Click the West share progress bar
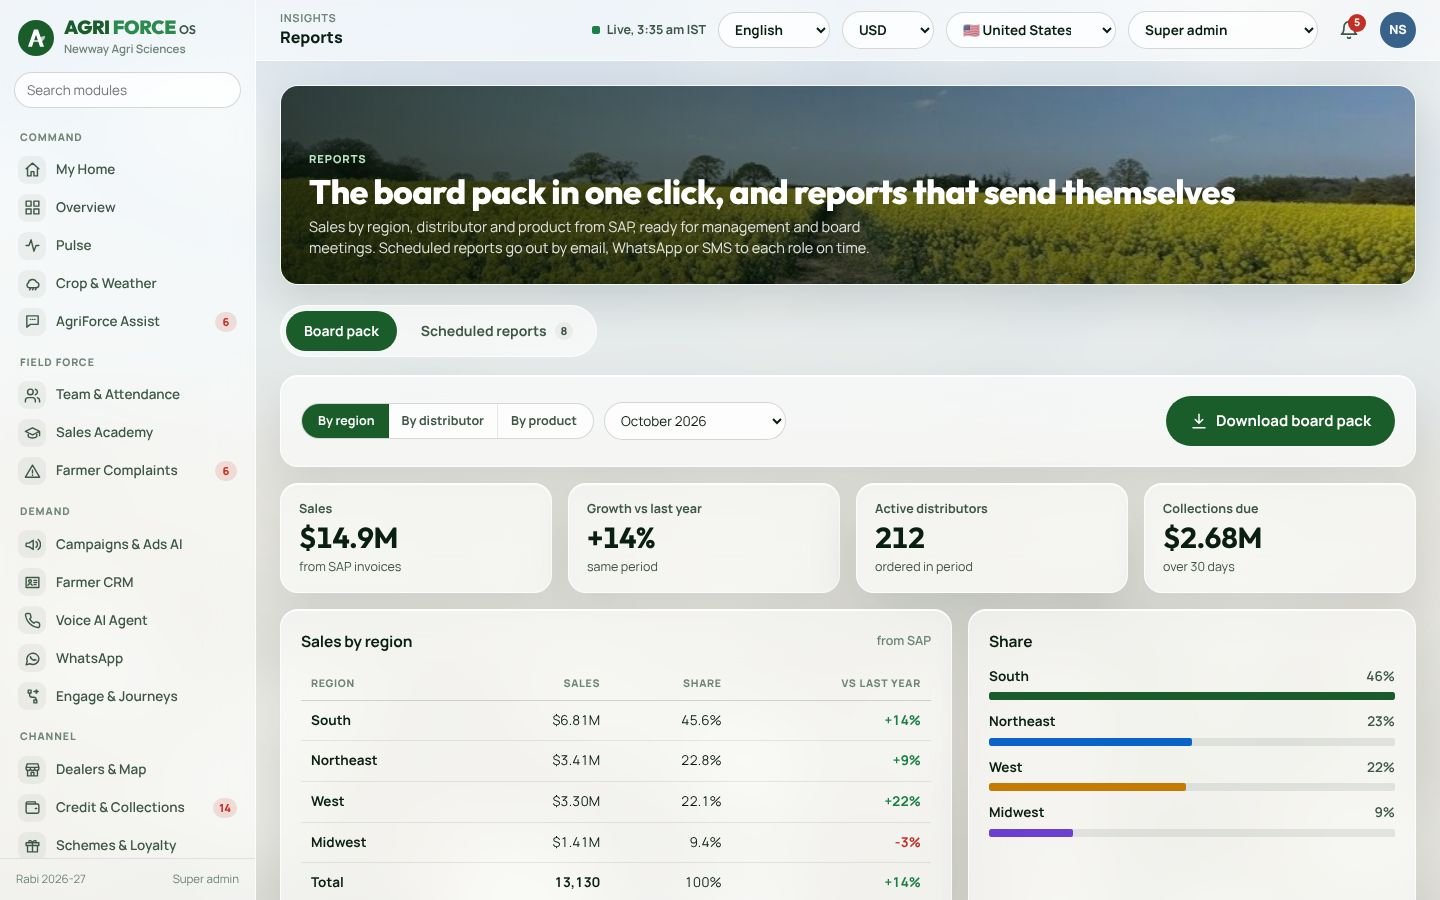Screen dimensions: 1440x900 (x=1192, y=787)
